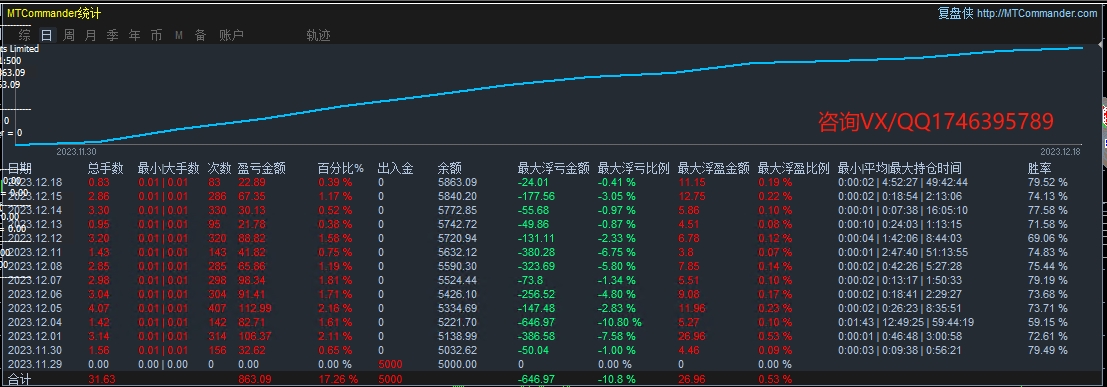Select the M tab
1107x387 pixels.
179,35
